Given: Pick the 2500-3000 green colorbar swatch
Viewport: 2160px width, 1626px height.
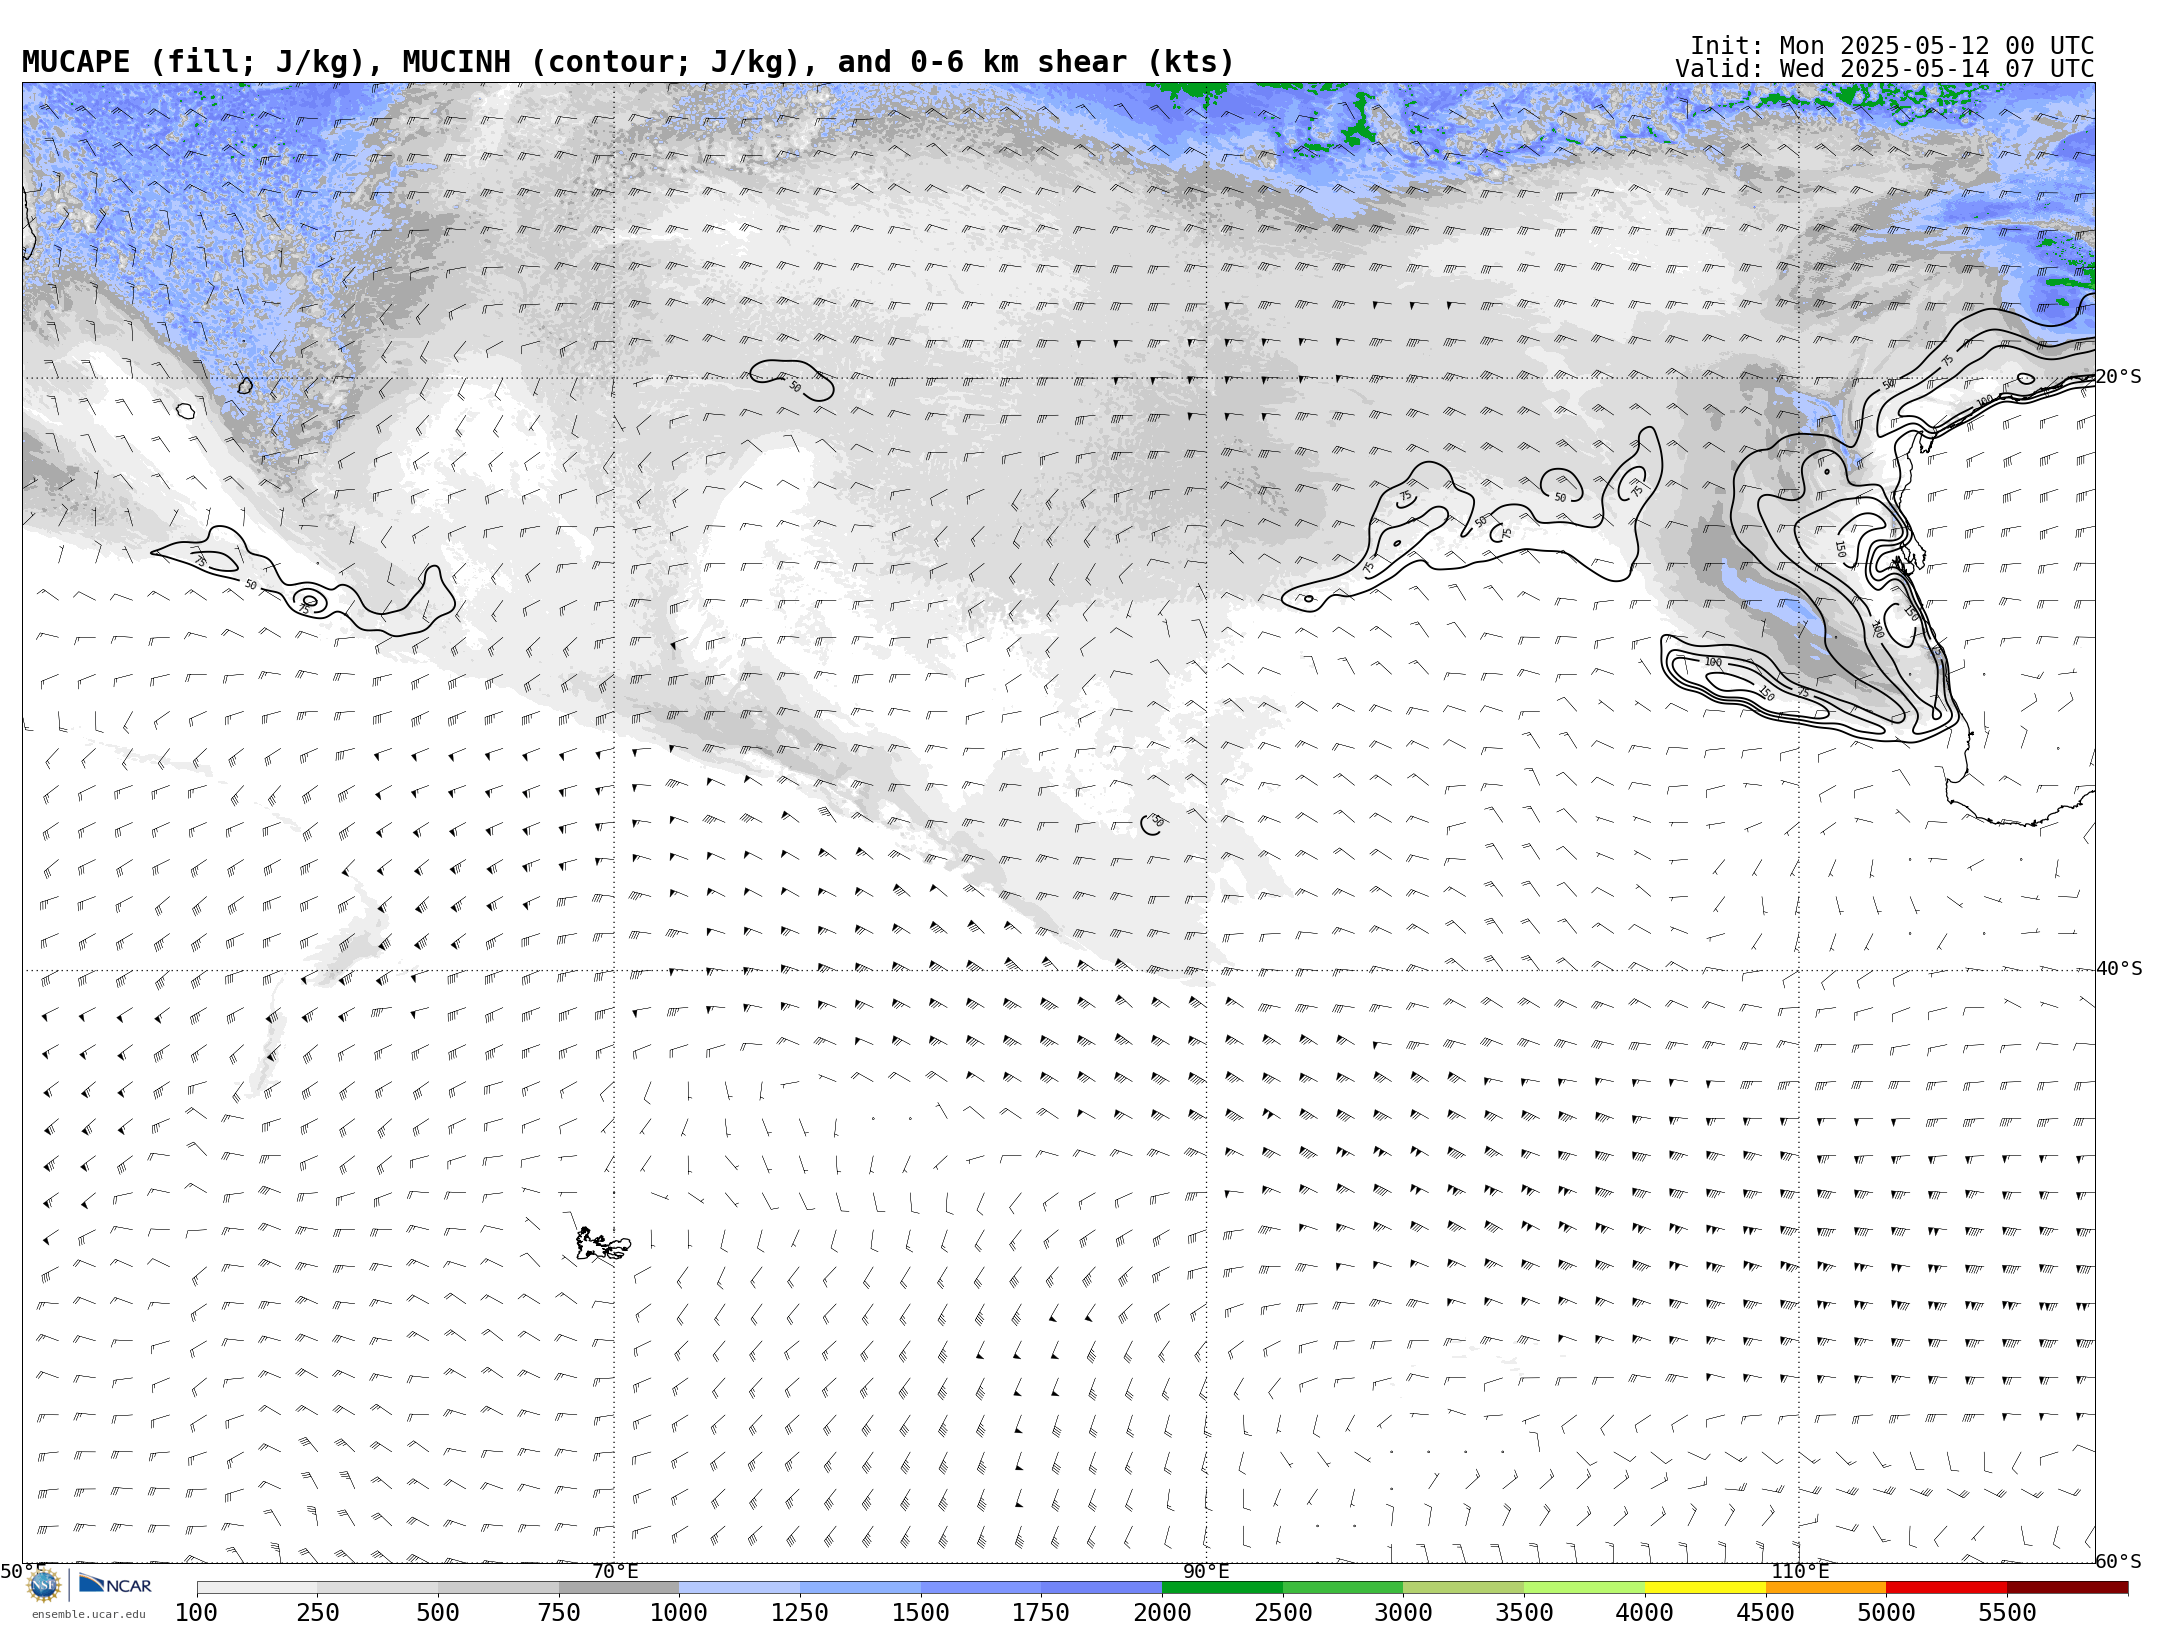Looking at the screenshot, I should pos(1343,1588).
